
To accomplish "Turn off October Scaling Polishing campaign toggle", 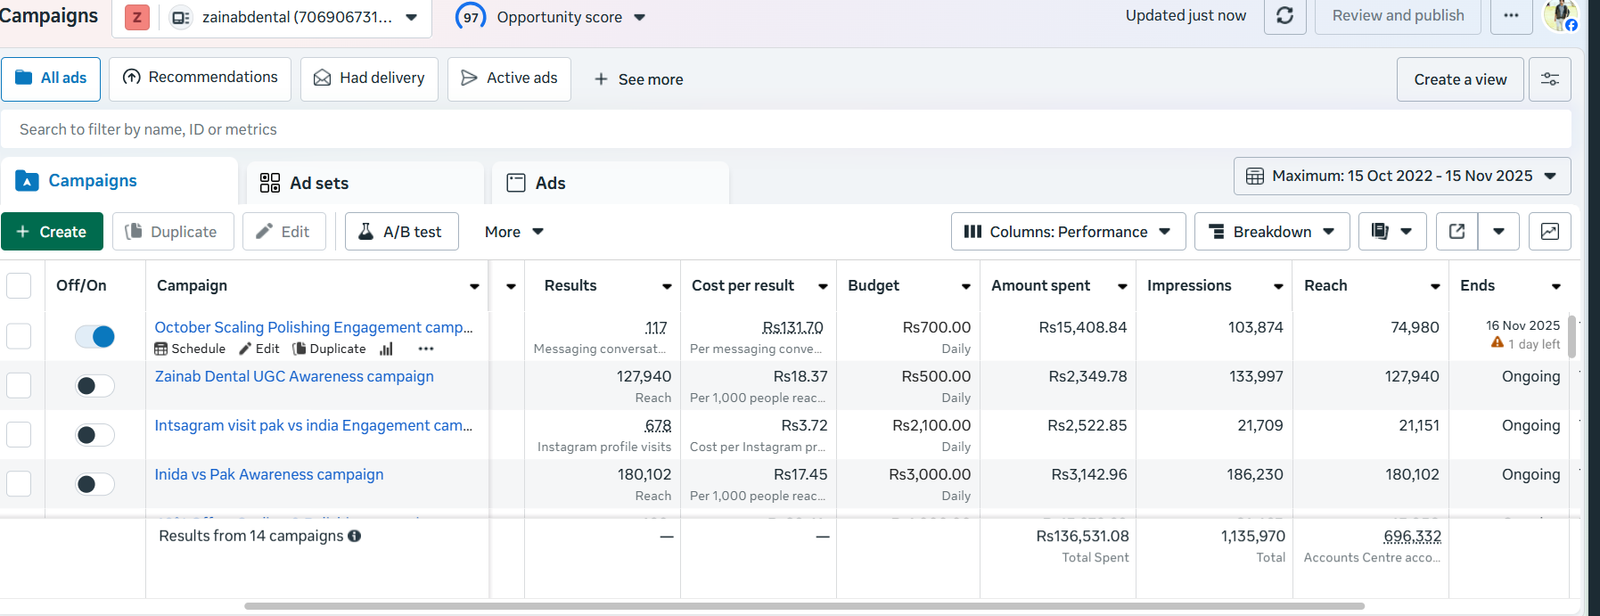I will (95, 337).
